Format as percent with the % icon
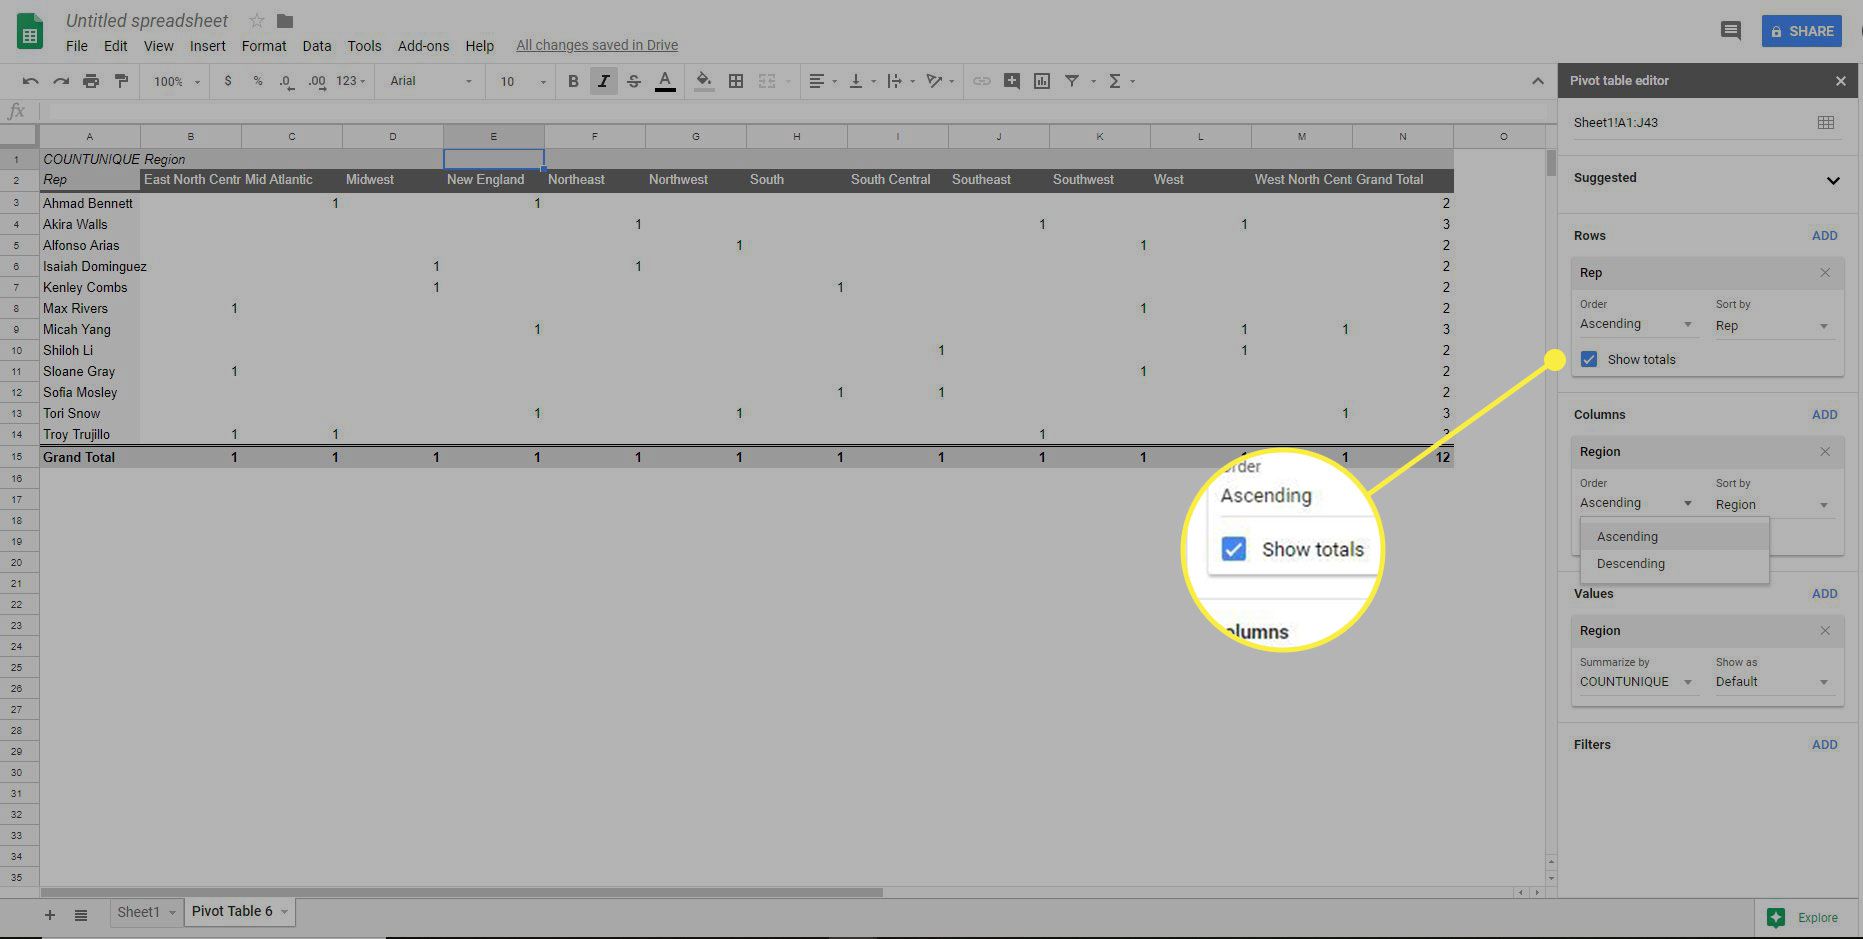This screenshot has height=939, width=1863. pos(258,81)
